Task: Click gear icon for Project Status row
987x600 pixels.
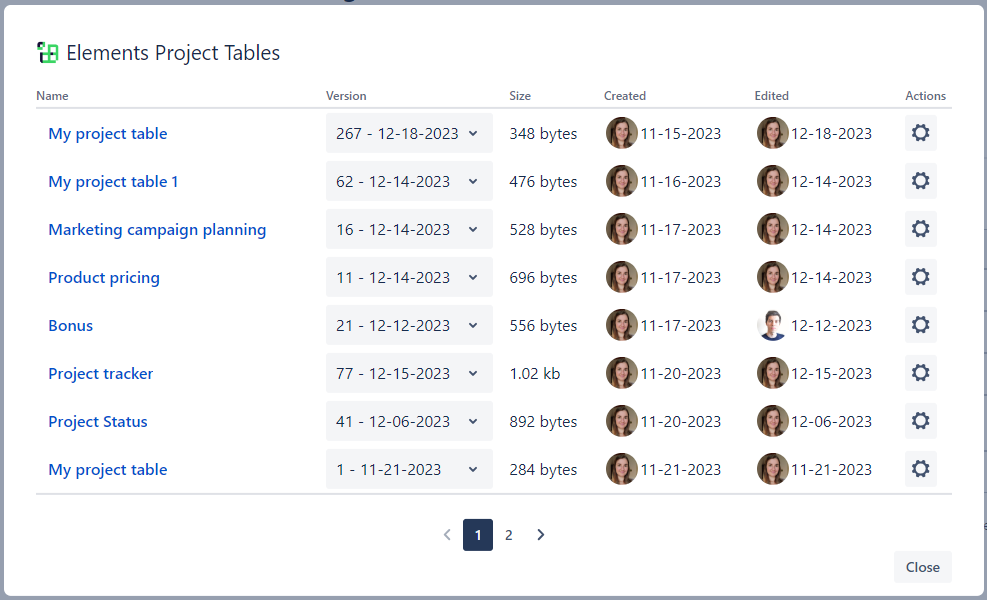Action: (x=920, y=421)
